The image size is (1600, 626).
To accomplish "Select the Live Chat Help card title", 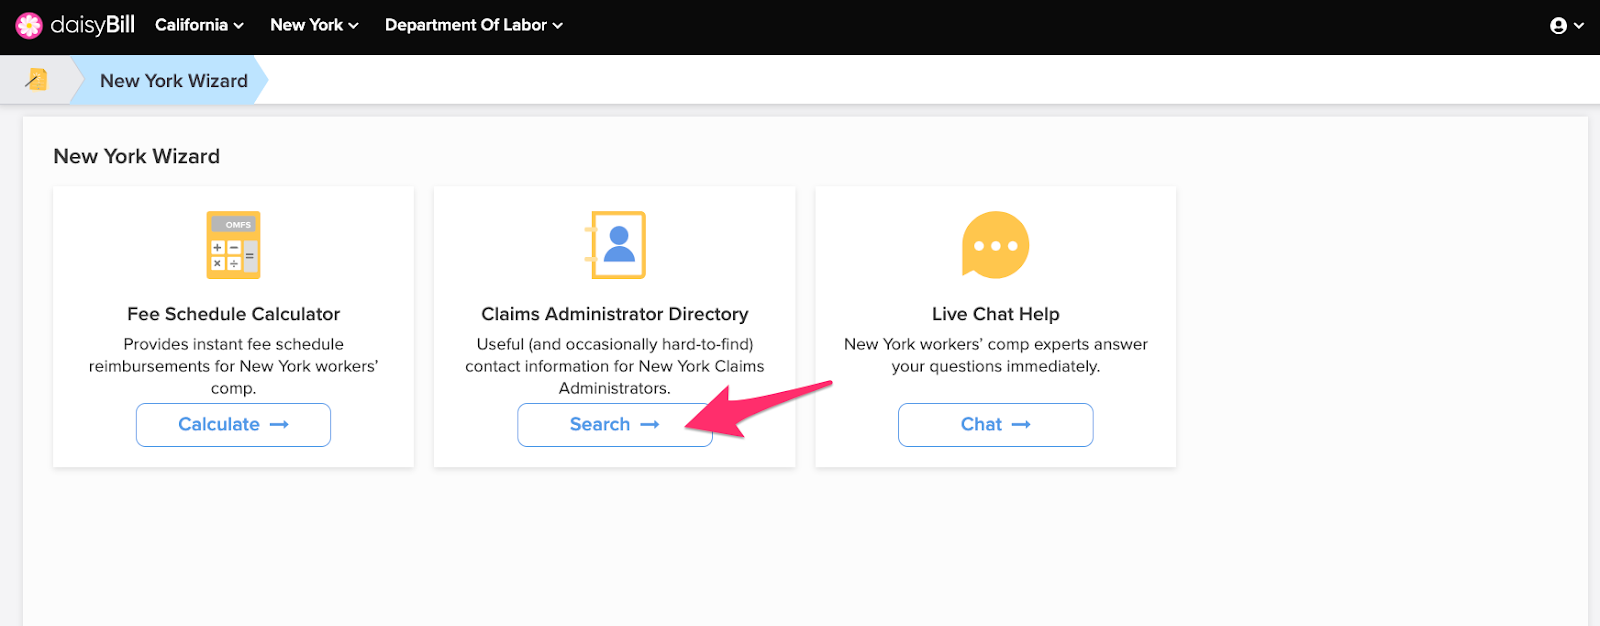I will coord(995,314).
